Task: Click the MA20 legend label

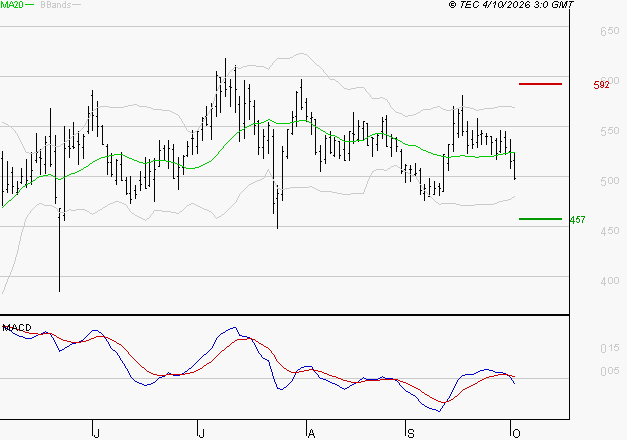Action: tap(12, 4)
